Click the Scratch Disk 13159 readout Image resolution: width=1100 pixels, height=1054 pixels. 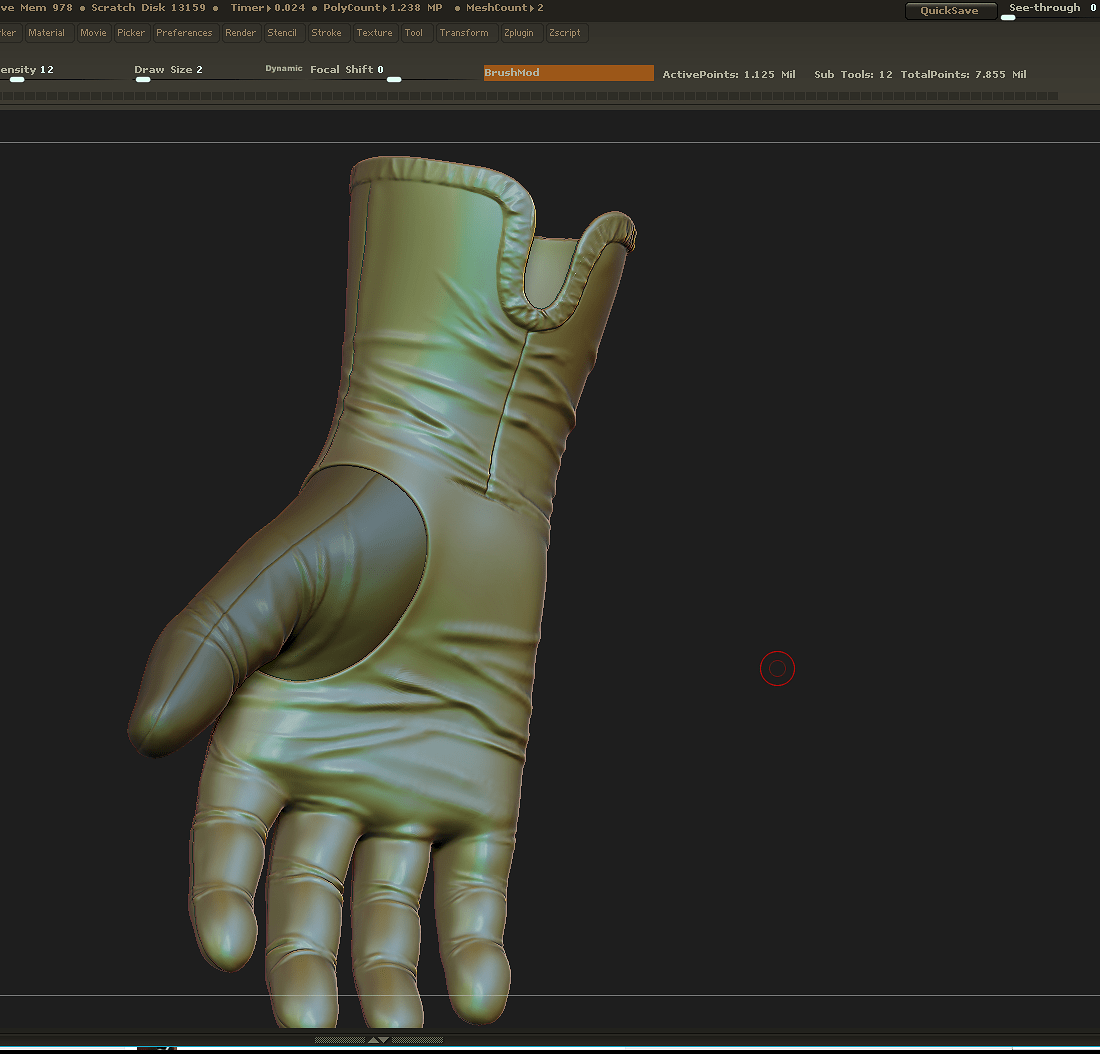point(149,8)
